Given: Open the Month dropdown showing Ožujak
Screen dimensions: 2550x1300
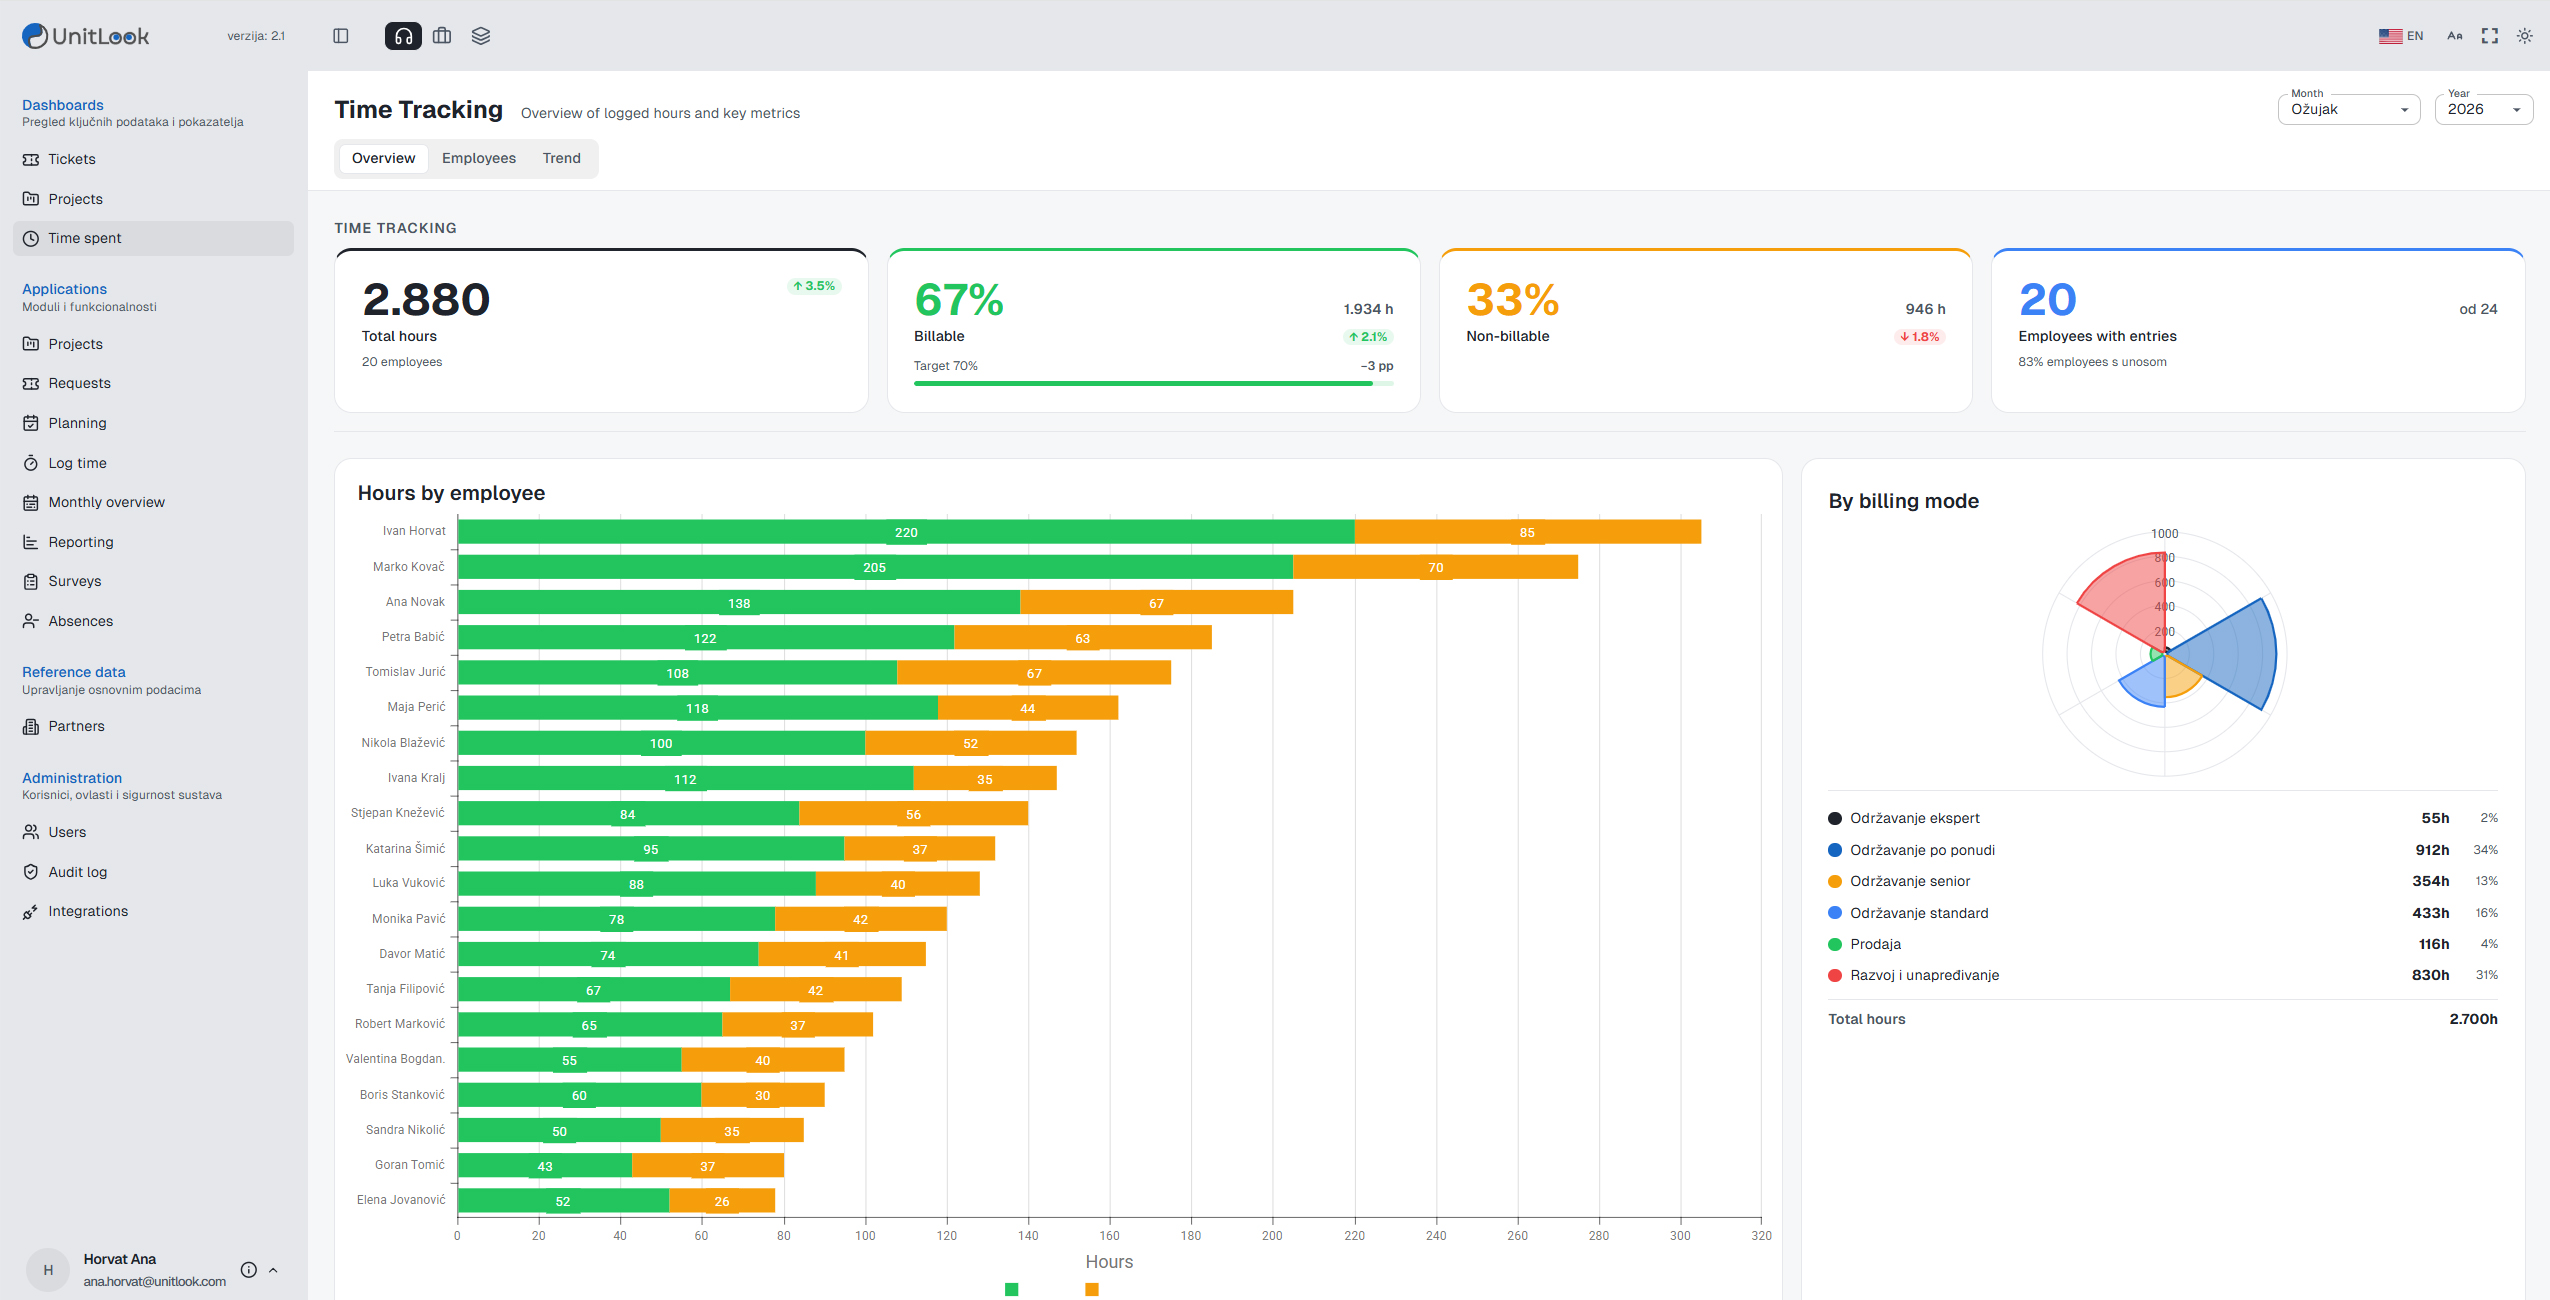Looking at the screenshot, I should click(x=2349, y=109).
